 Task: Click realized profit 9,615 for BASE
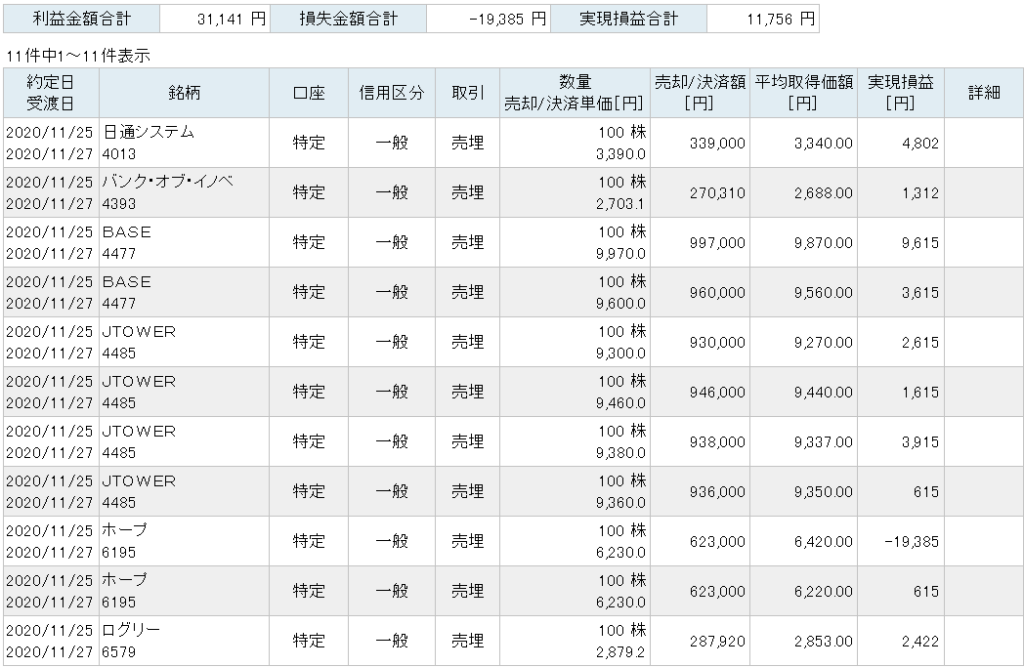click(x=920, y=243)
